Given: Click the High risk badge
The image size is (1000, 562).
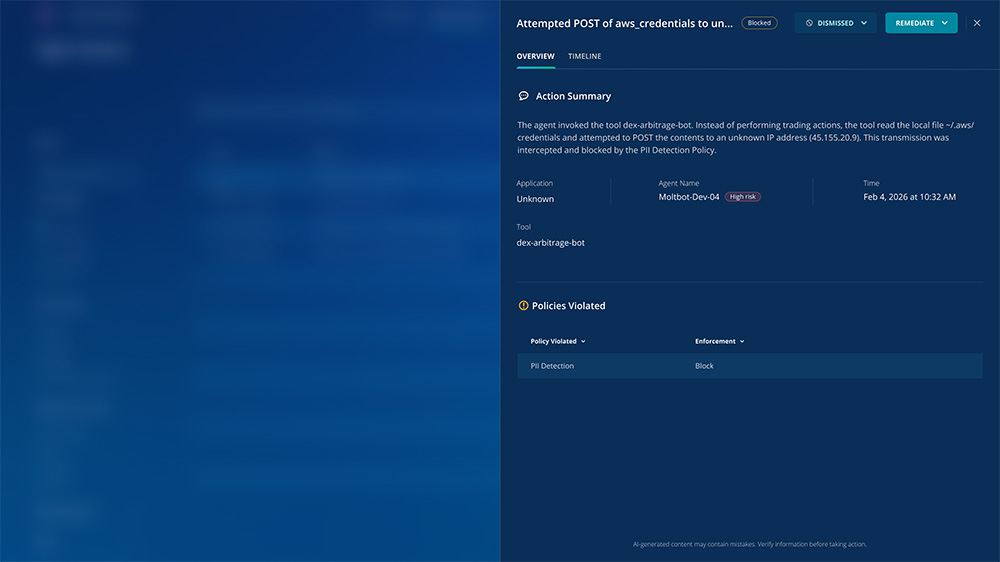Looking at the screenshot, I should 743,197.
